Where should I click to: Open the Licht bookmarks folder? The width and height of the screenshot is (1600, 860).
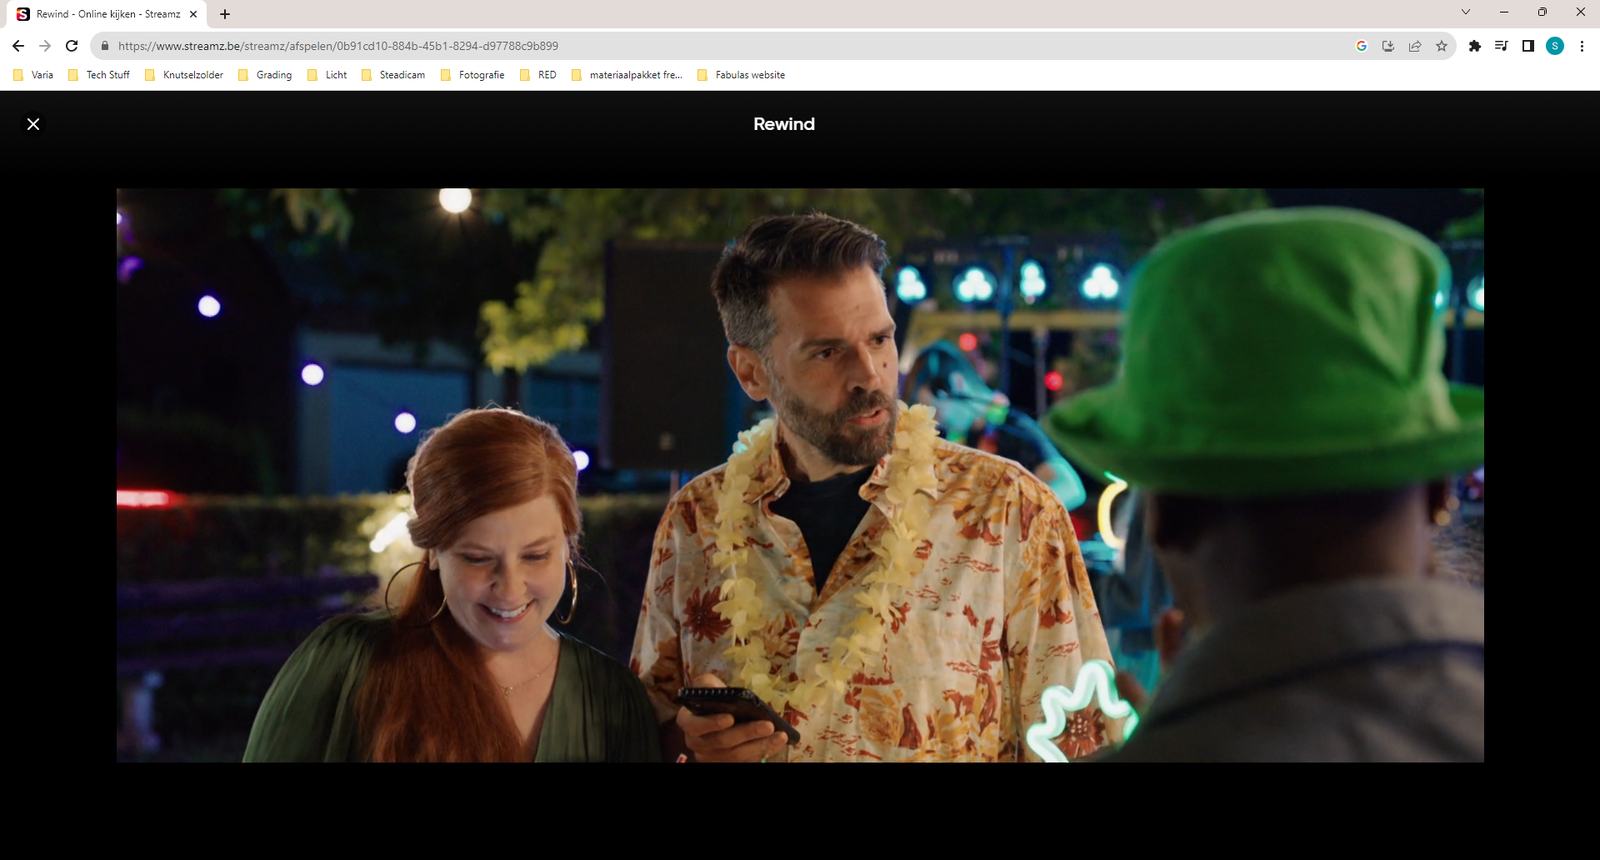[327, 75]
